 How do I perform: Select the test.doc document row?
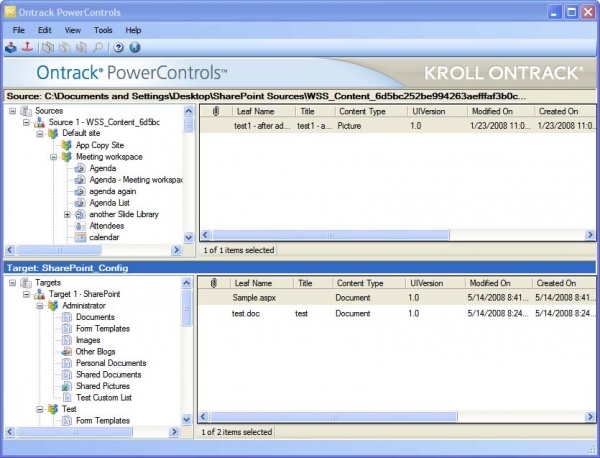coord(397,313)
